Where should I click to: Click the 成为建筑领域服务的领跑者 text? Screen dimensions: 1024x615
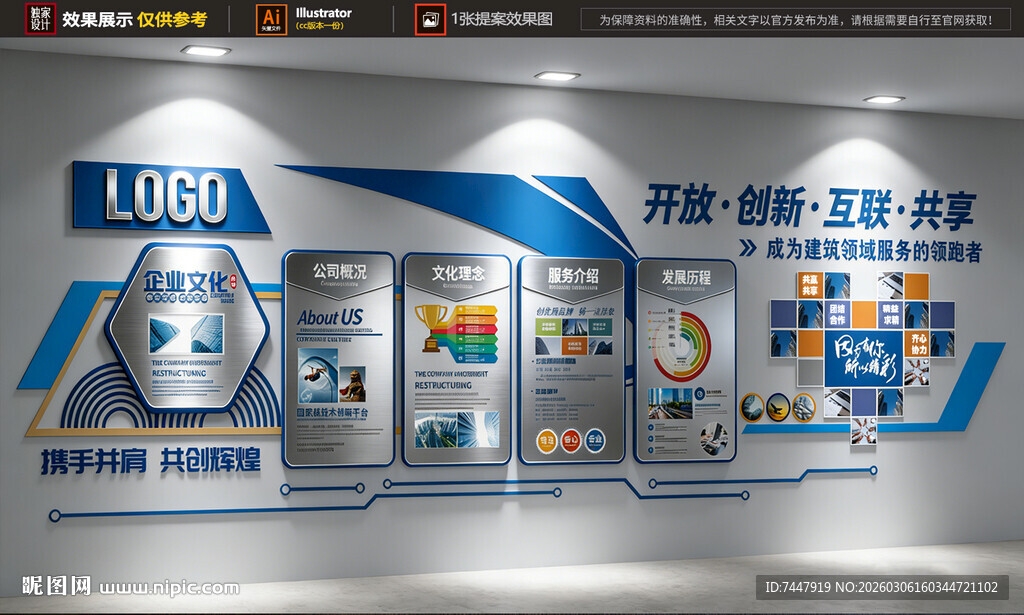[874, 249]
